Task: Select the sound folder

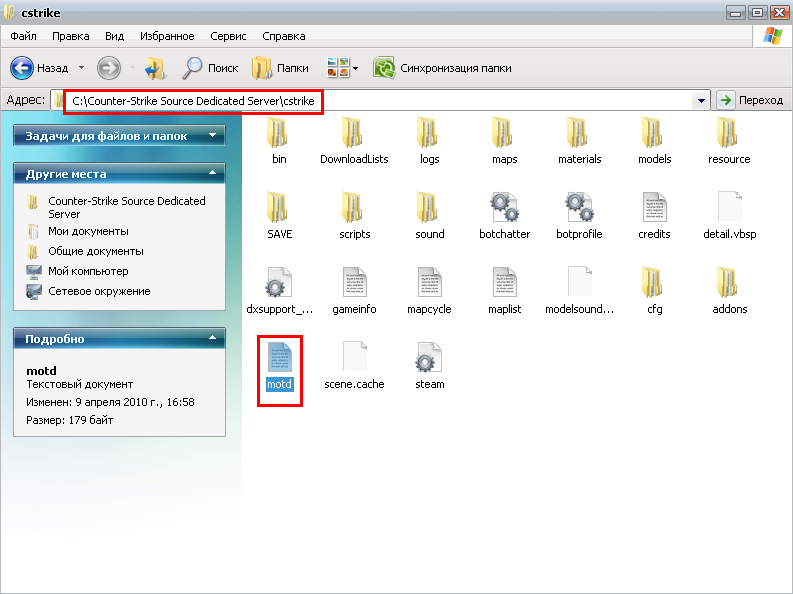Action: pos(429,215)
